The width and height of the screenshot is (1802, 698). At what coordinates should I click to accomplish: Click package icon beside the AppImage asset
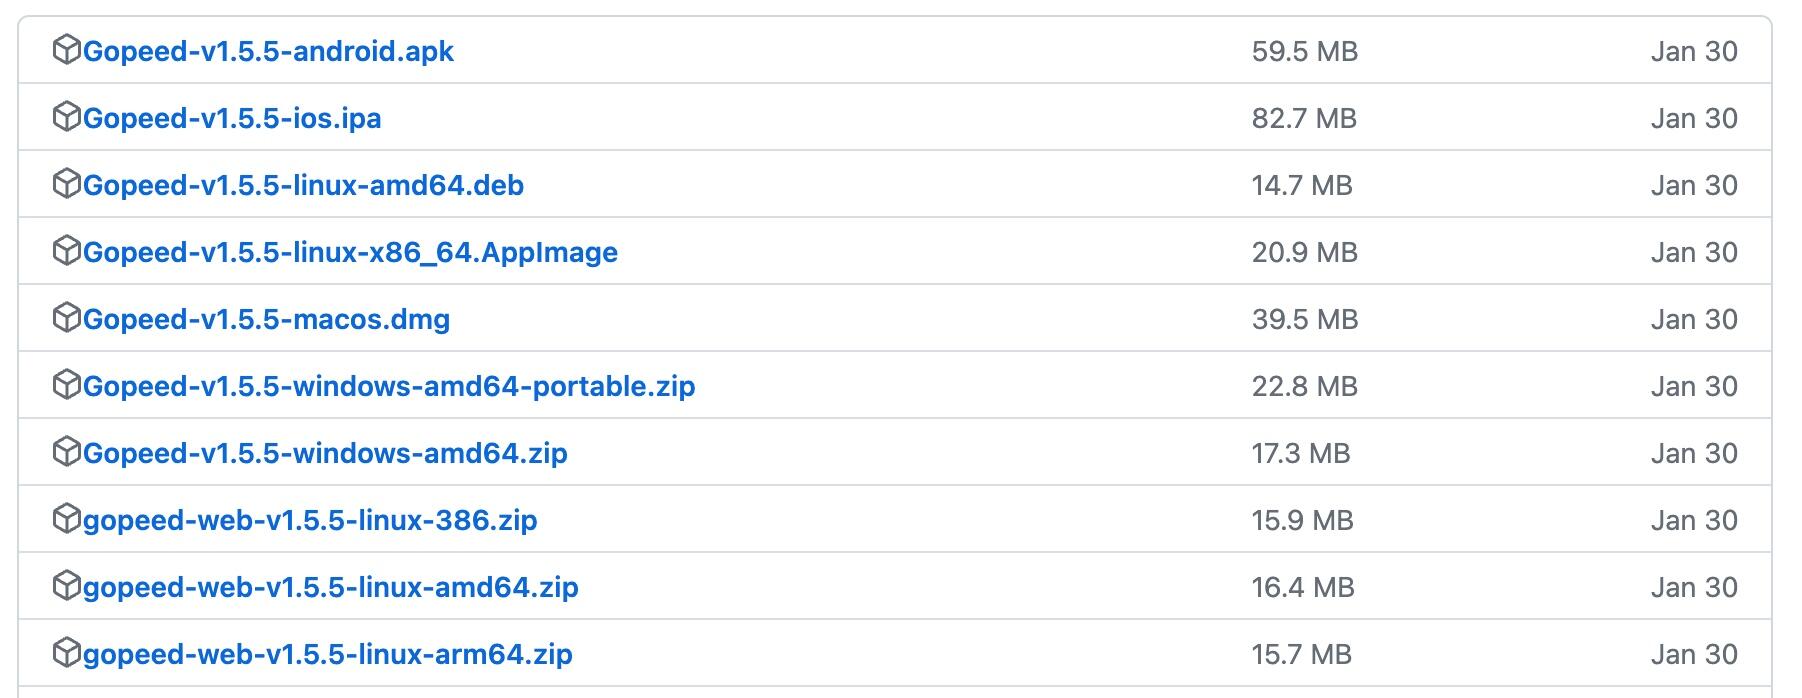(x=66, y=250)
